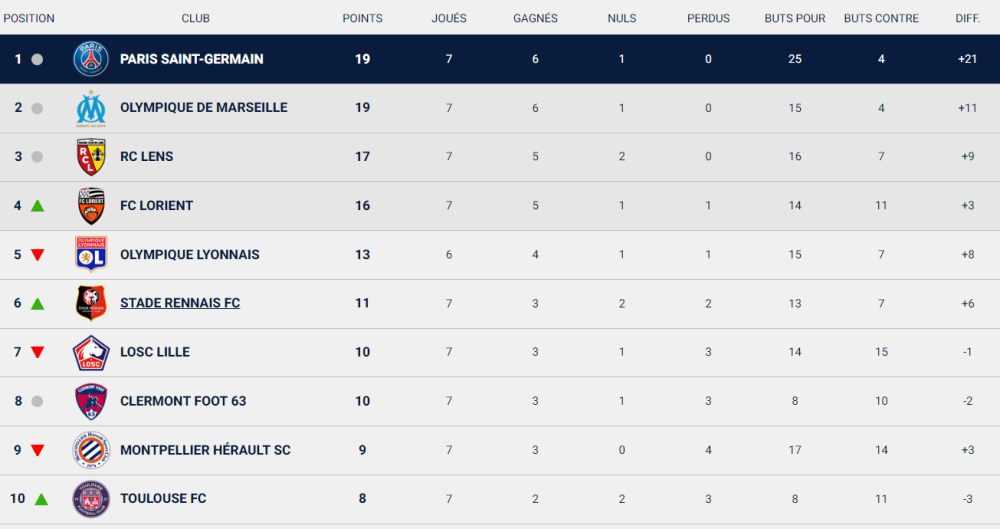Image resolution: width=1000 pixels, height=529 pixels.
Task: Click the Toulouse FC crest
Action: click(x=91, y=498)
